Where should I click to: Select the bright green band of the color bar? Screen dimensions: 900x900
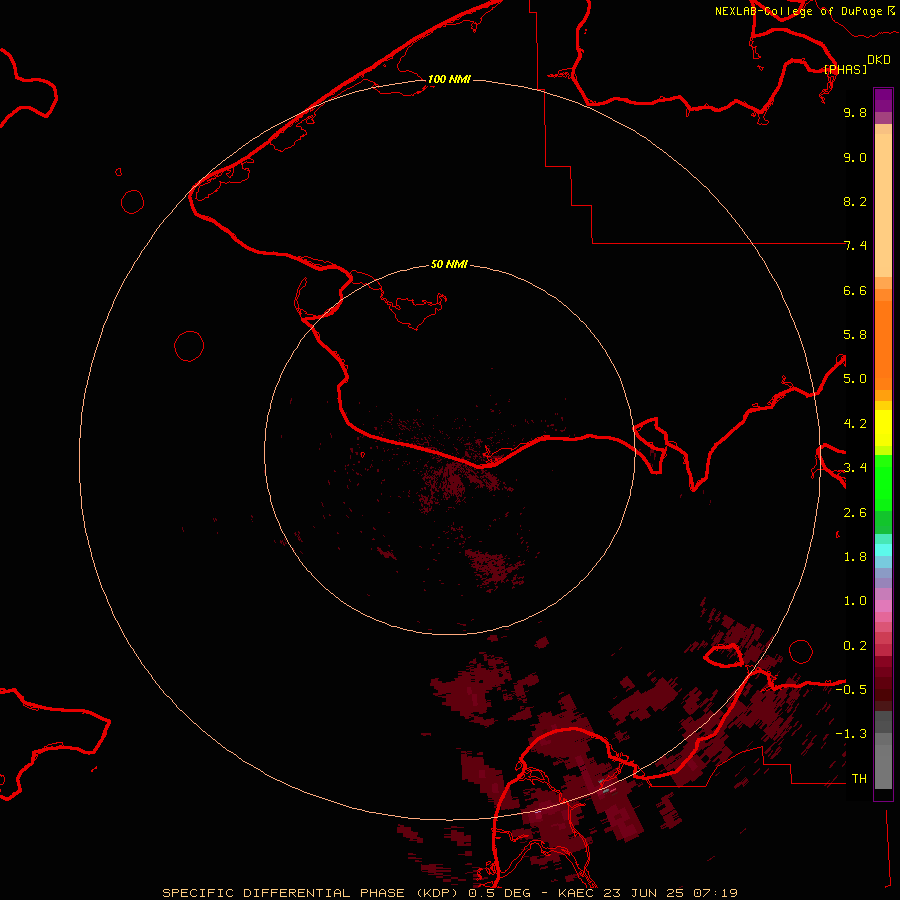tap(883, 483)
